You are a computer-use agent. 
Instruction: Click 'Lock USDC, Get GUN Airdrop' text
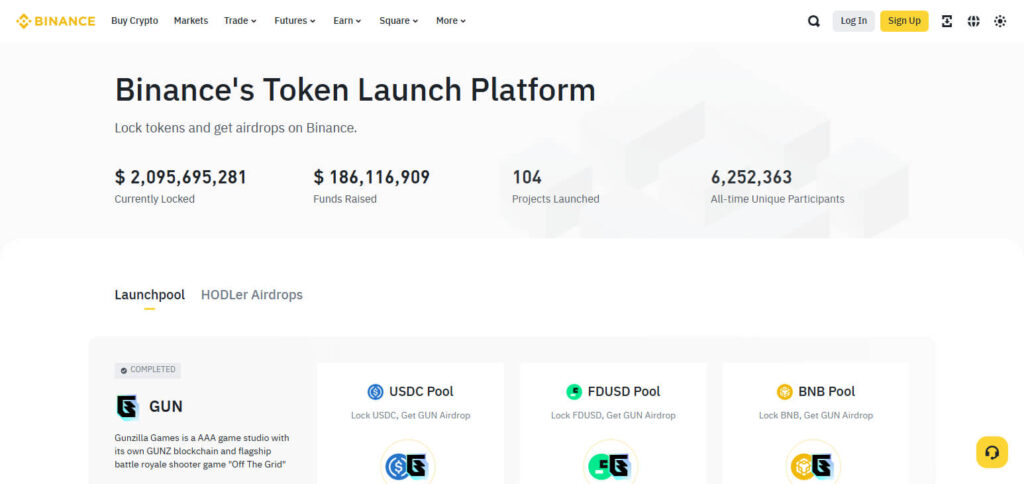pyautogui.click(x=411, y=415)
